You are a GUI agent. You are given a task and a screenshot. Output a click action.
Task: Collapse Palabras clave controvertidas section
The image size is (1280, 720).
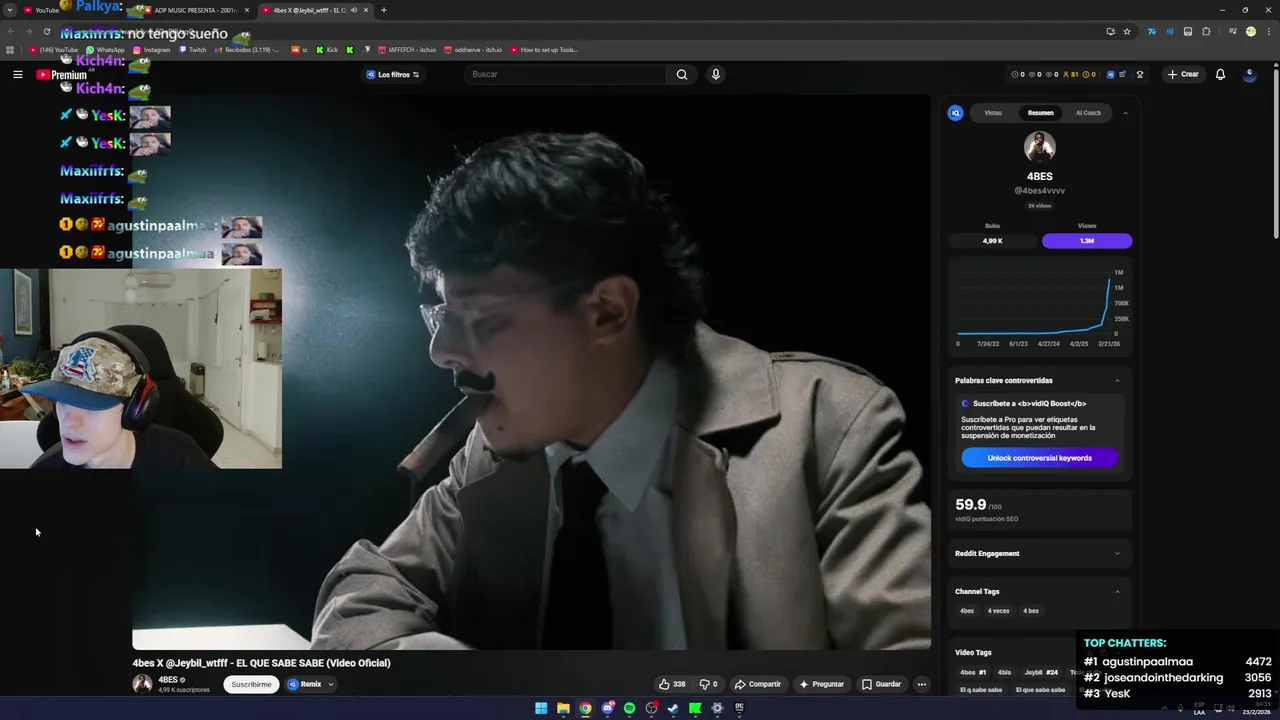click(x=1117, y=380)
